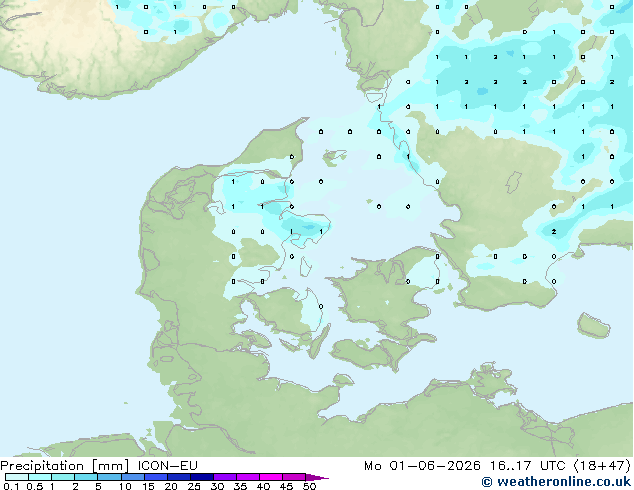The image size is (634, 490).
Task: Open the weatheronline.co.uk copyright link
Action: coord(556,482)
